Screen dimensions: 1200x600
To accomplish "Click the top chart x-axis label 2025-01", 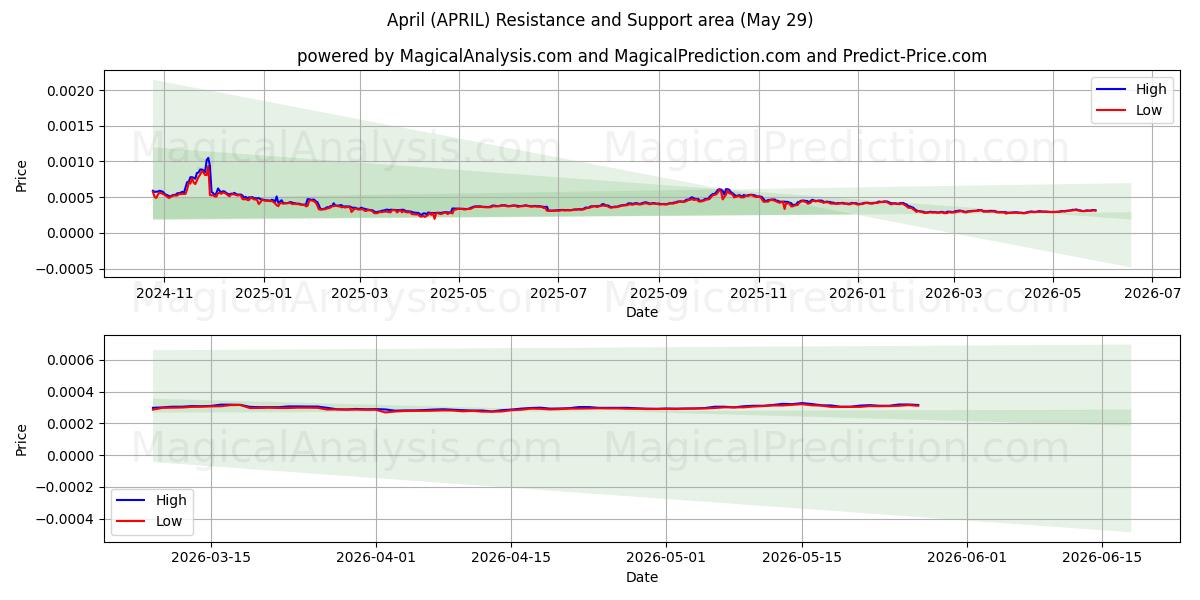I will click(264, 295).
